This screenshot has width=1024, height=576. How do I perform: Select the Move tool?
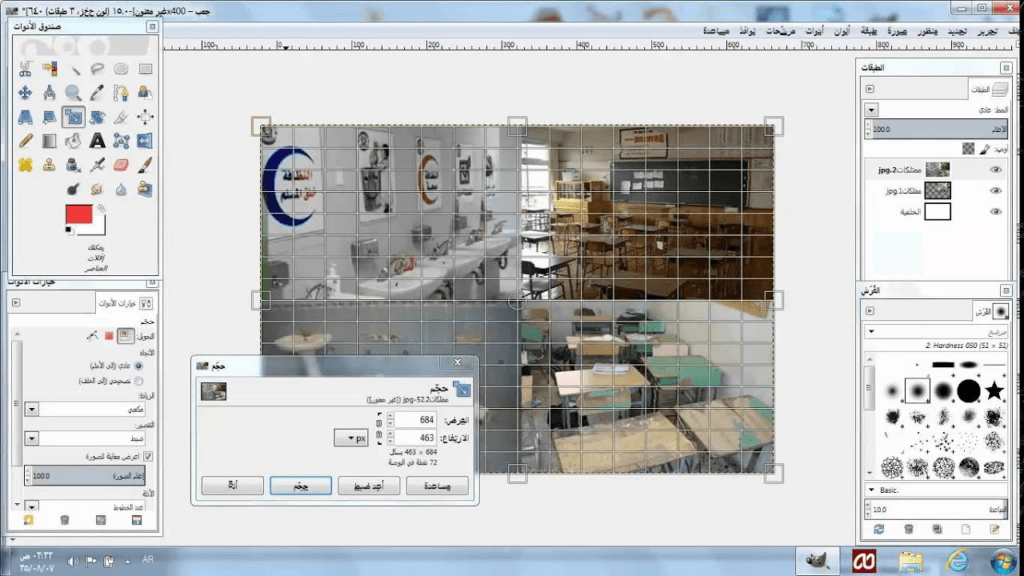(x=25, y=93)
